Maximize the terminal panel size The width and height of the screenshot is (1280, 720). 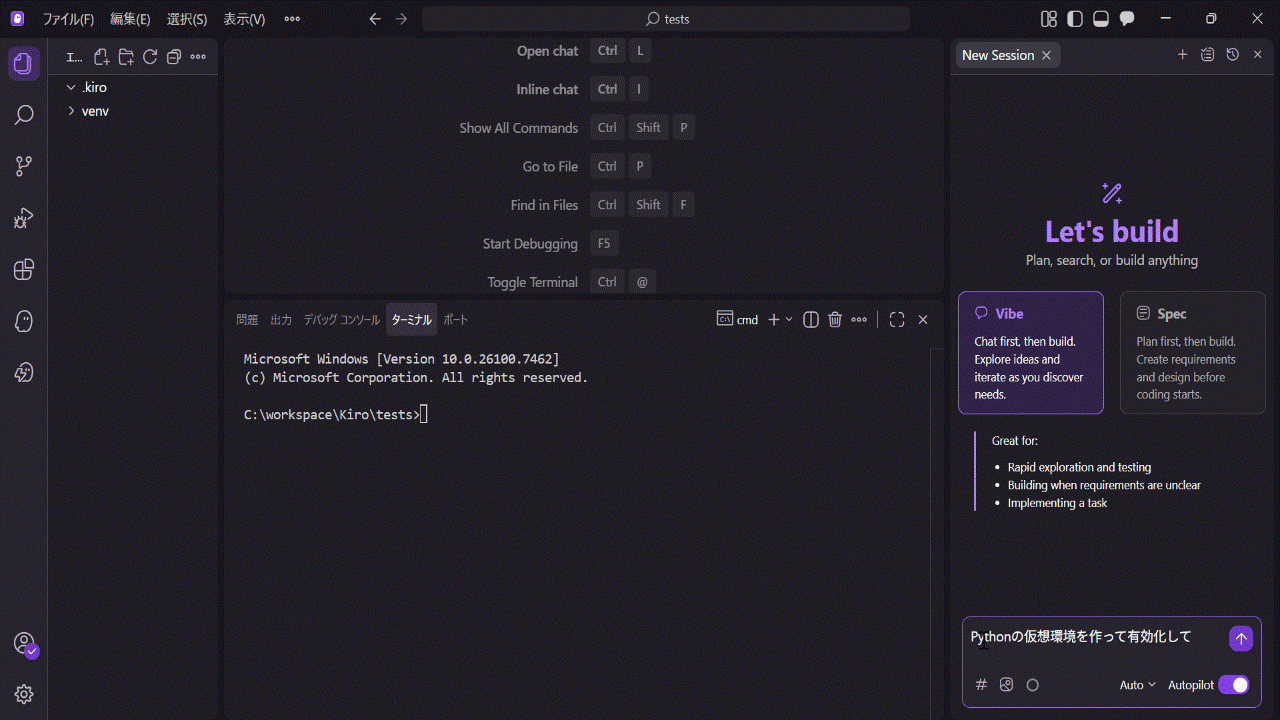click(x=897, y=320)
